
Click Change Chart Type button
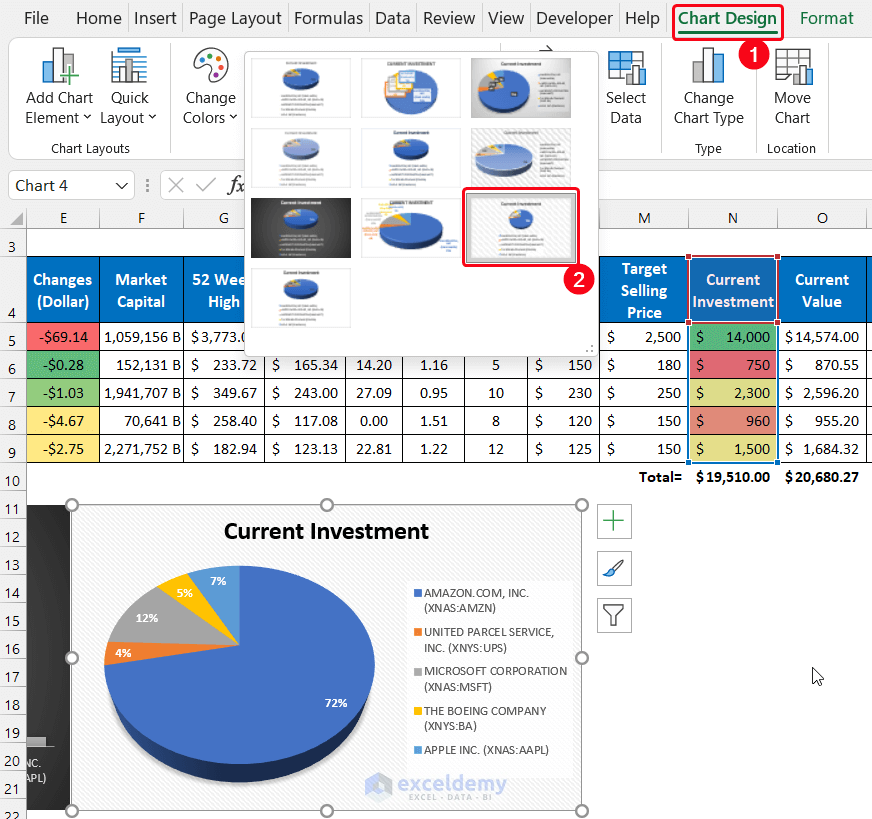(x=708, y=86)
